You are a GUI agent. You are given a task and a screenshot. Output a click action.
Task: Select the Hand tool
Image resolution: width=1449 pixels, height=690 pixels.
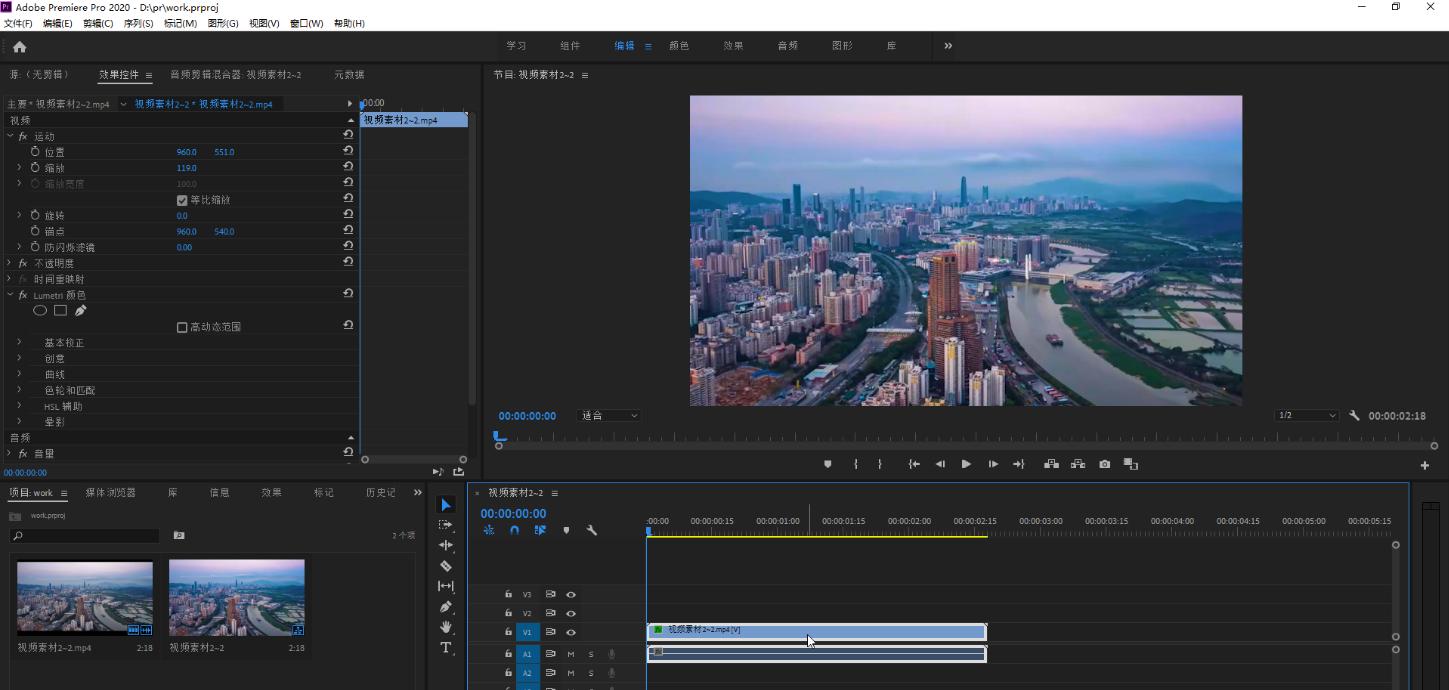point(446,627)
